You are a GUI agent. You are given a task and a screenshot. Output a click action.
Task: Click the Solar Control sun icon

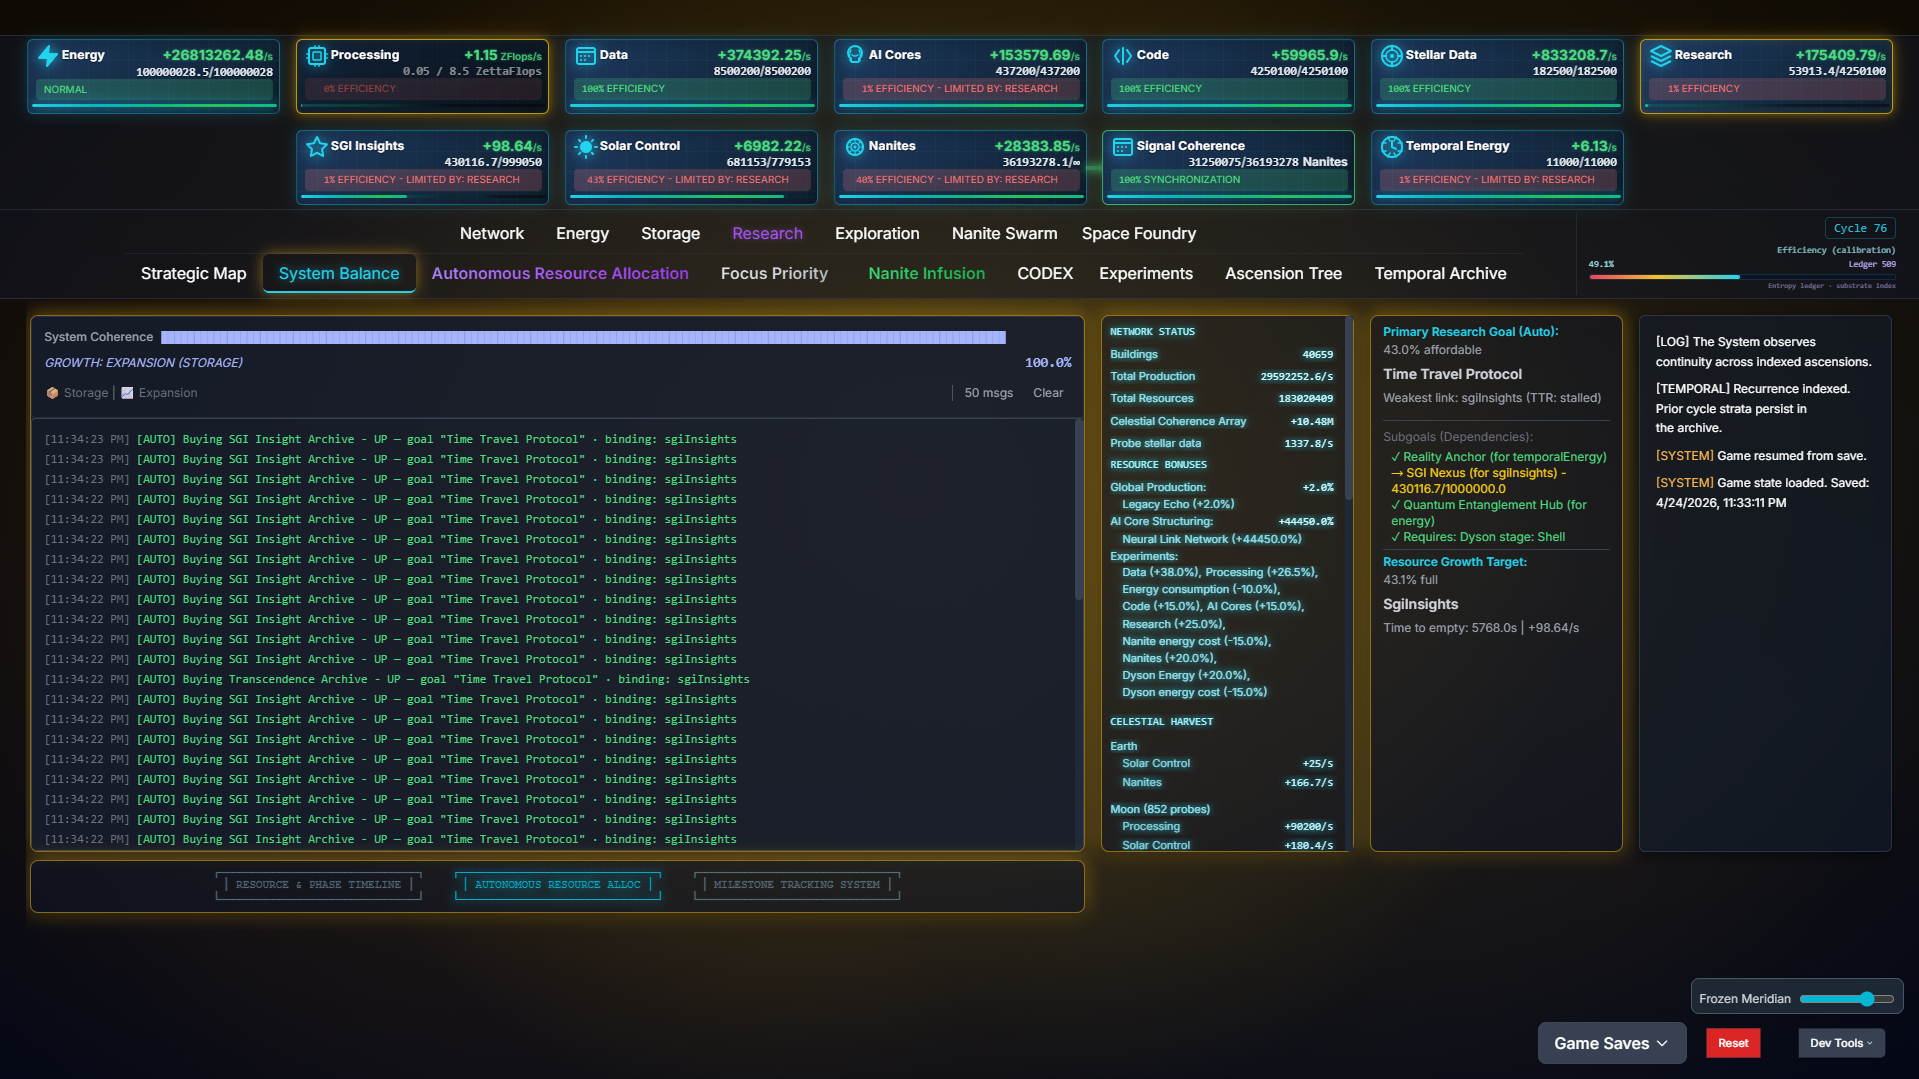coord(586,147)
